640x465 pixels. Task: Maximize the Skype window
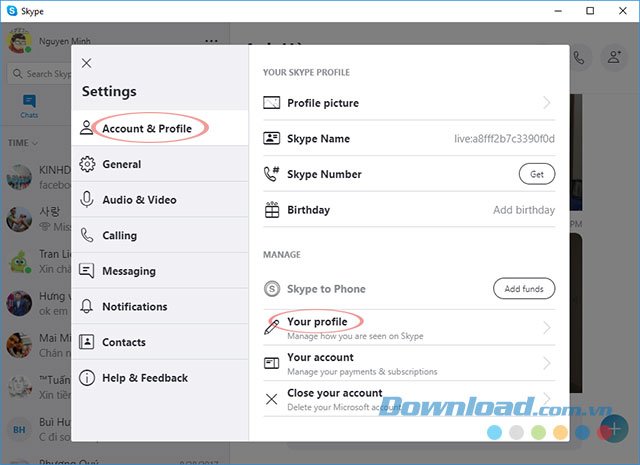tap(590, 11)
